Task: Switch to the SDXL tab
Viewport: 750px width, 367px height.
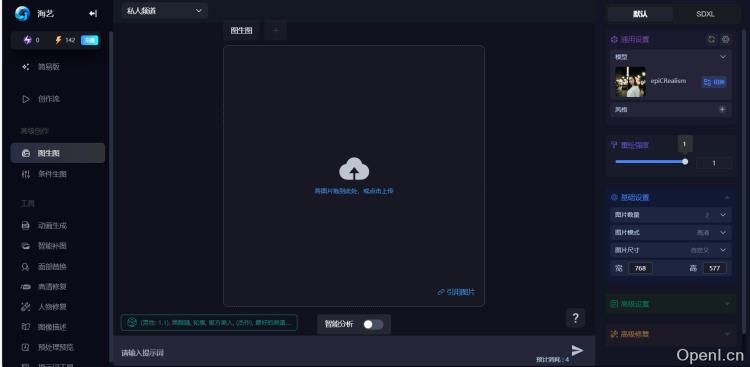Action: [x=706, y=14]
